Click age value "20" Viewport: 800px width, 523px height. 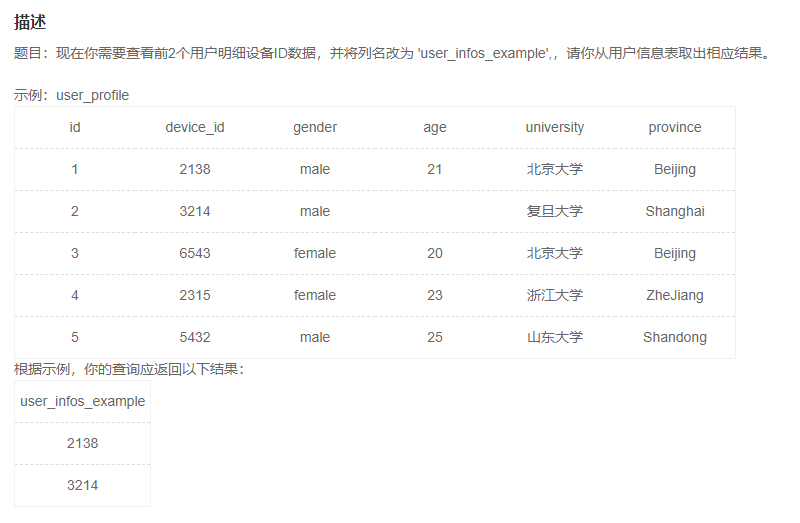point(435,253)
